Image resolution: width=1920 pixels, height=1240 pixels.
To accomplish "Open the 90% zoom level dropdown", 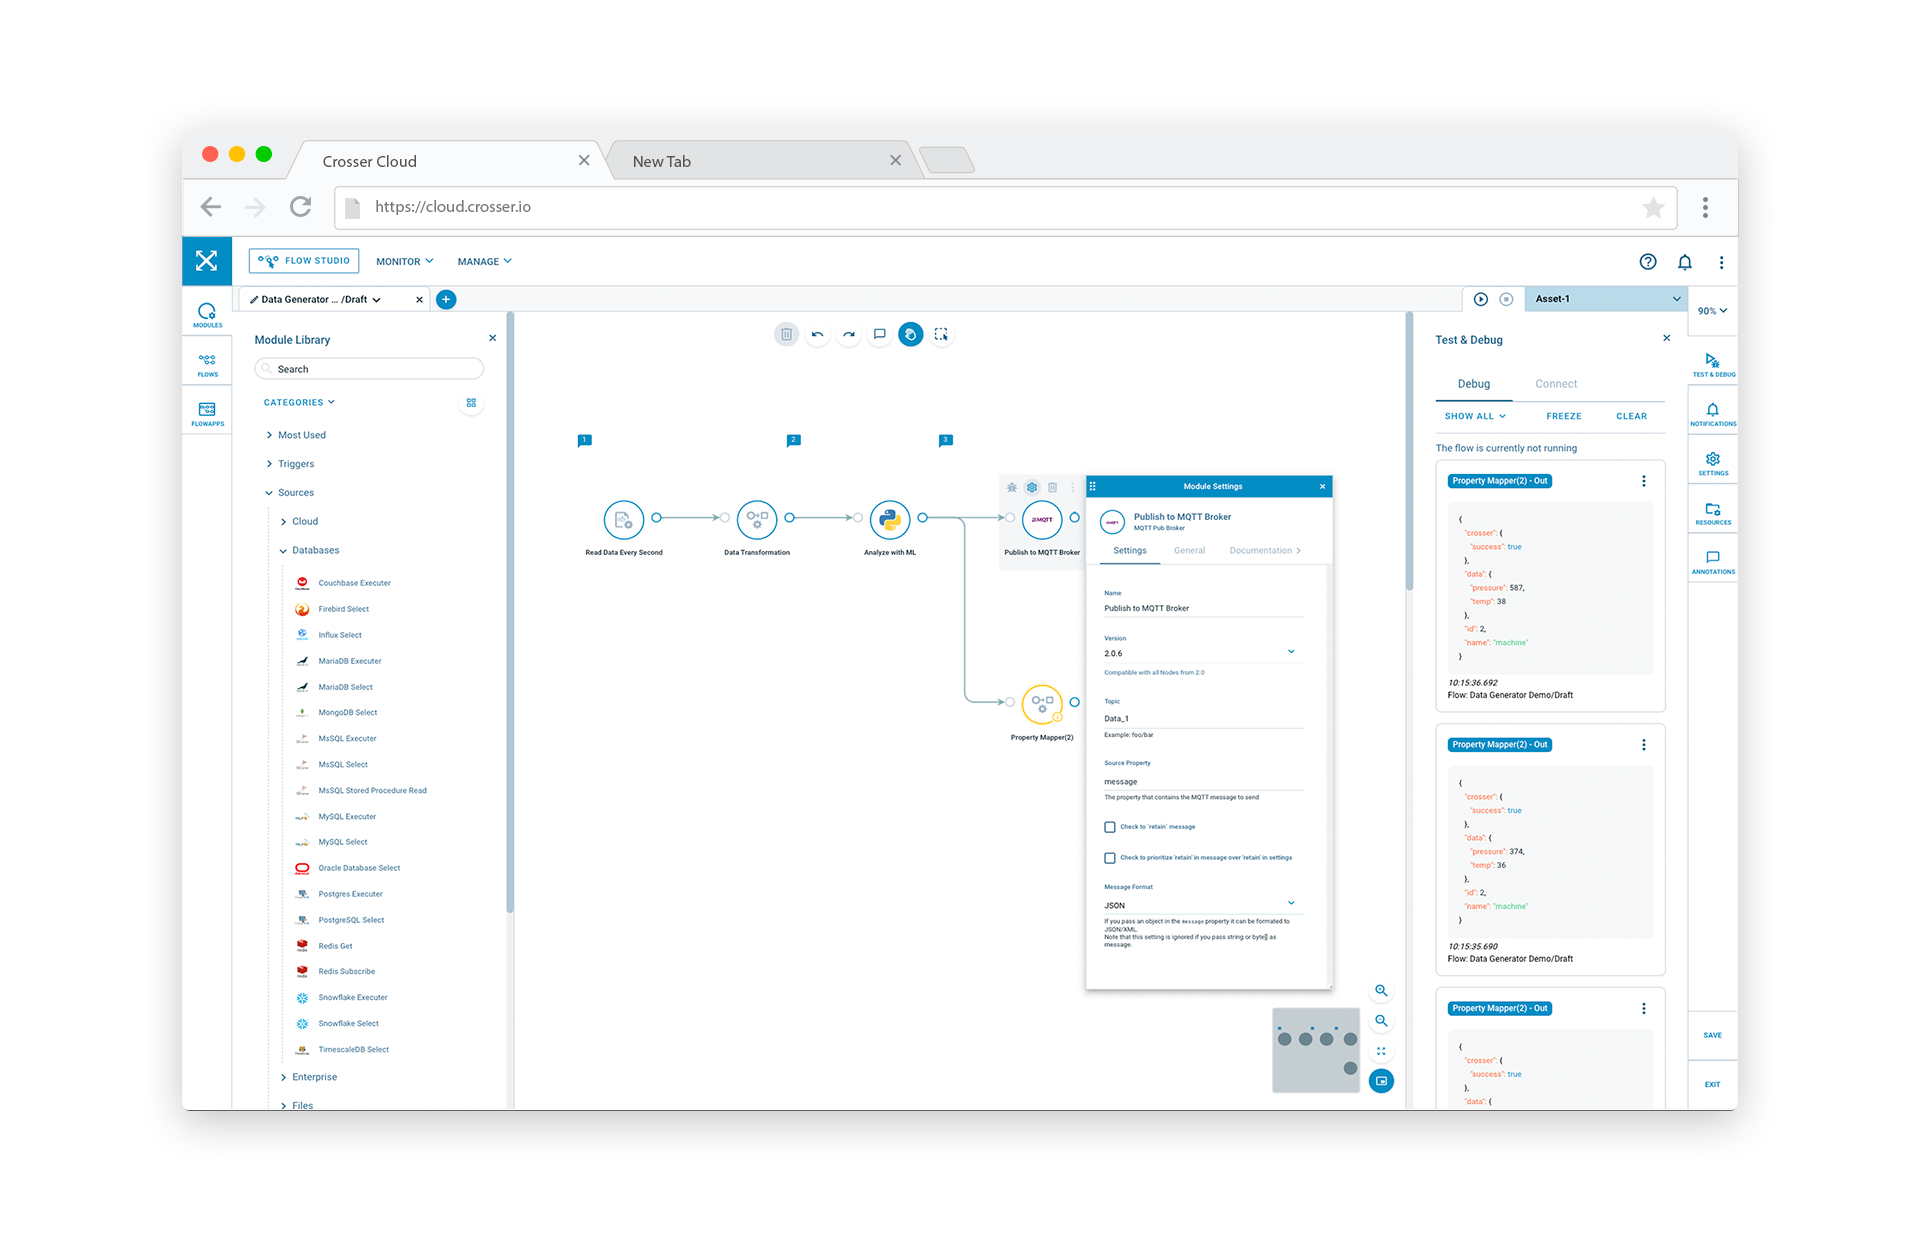I will tap(1712, 311).
